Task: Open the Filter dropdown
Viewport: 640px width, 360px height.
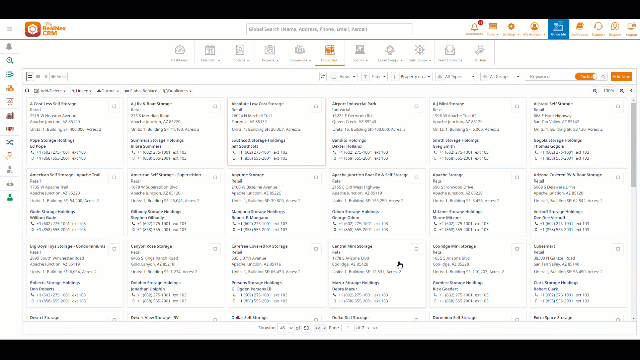Action: [x=375, y=77]
